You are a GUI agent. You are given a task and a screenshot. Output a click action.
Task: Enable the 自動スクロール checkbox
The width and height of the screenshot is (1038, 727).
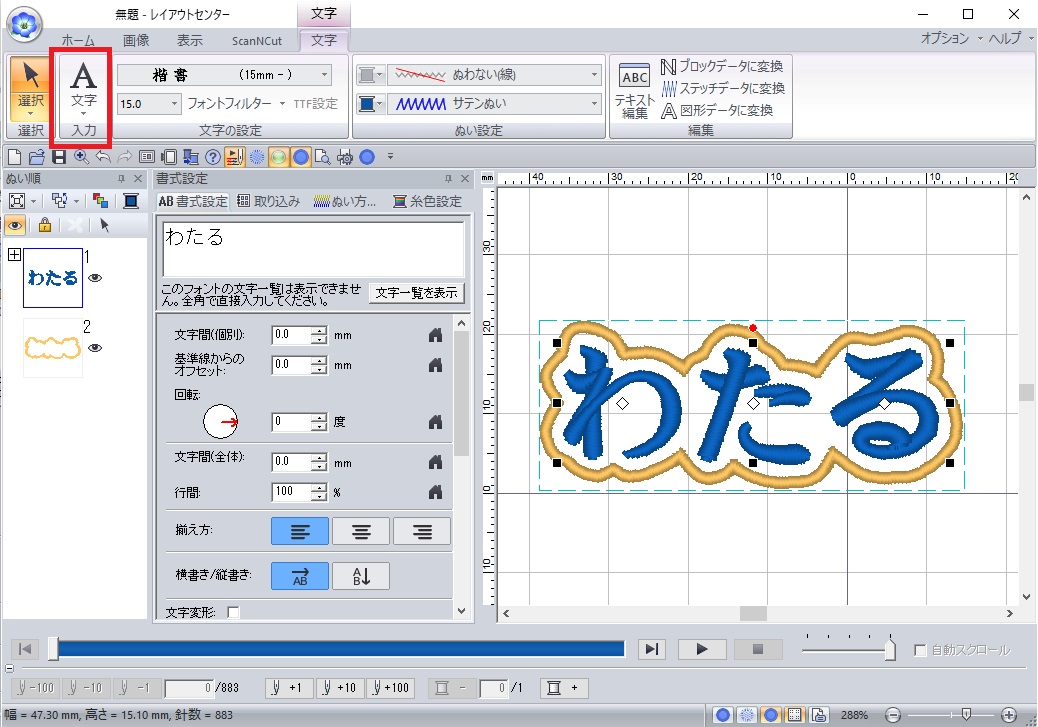click(920, 650)
